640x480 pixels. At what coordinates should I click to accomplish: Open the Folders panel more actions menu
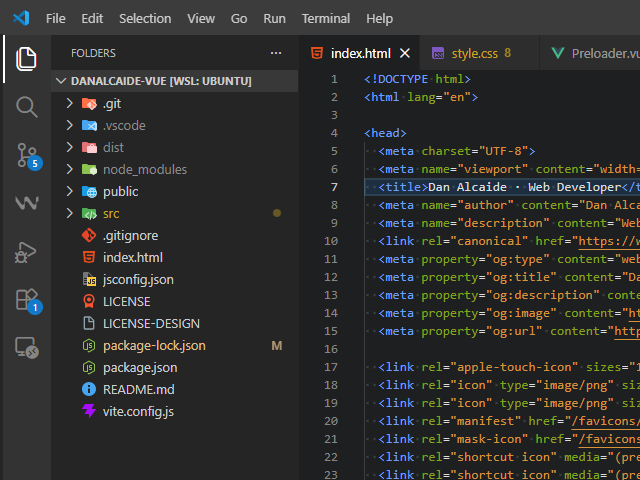[x=276, y=53]
